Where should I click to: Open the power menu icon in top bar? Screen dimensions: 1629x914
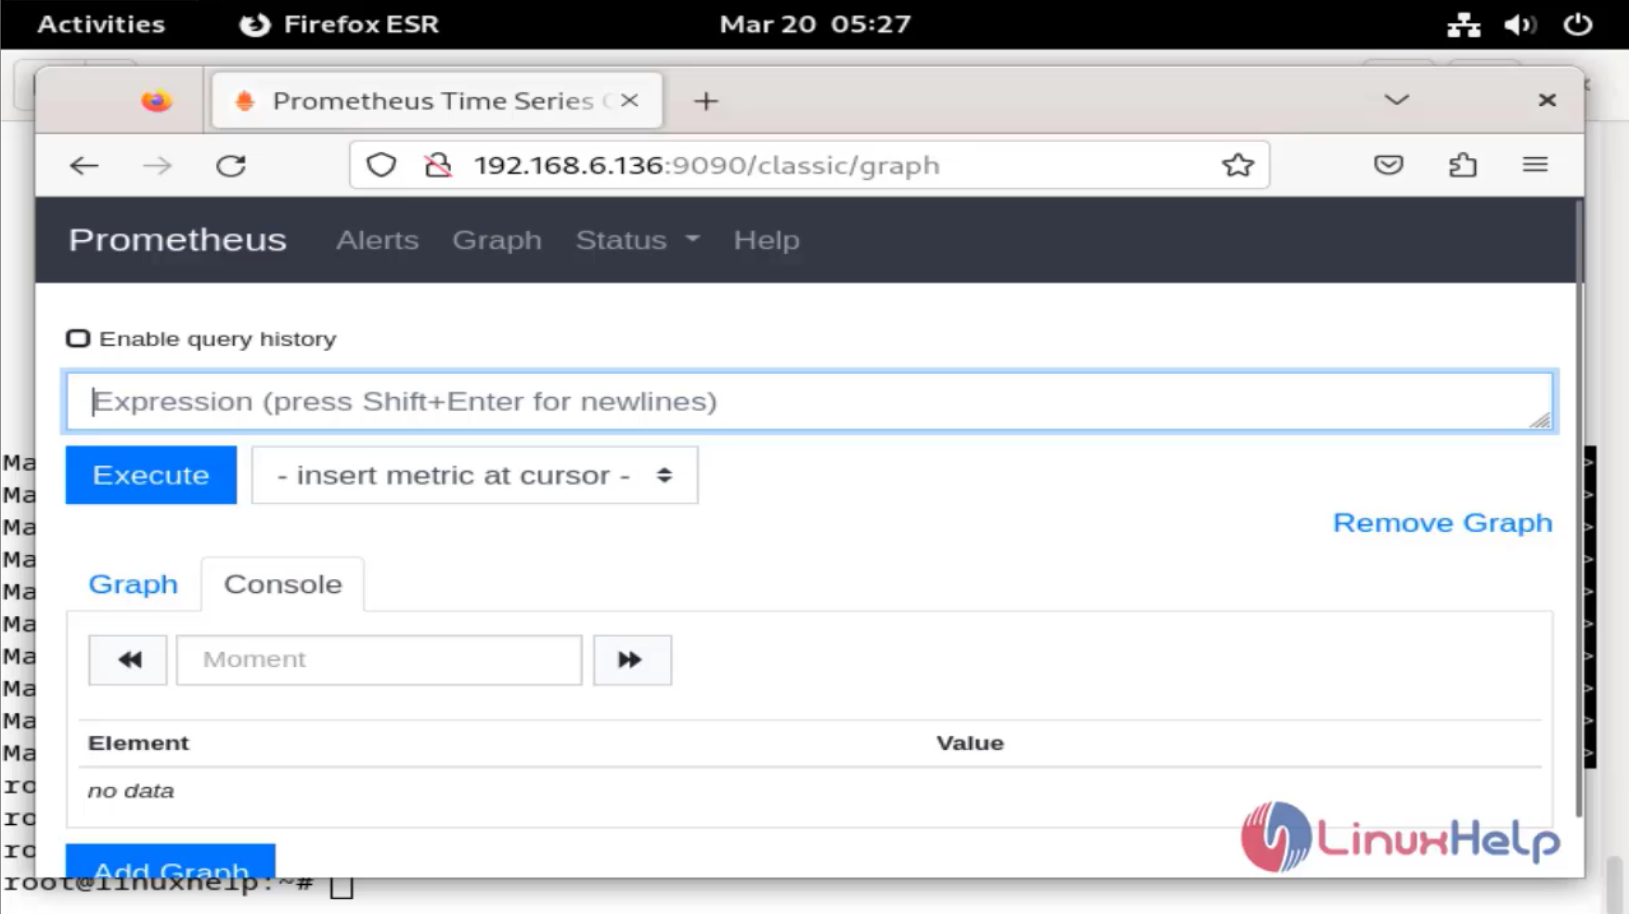pyautogui.click(x=1577, y=24)
